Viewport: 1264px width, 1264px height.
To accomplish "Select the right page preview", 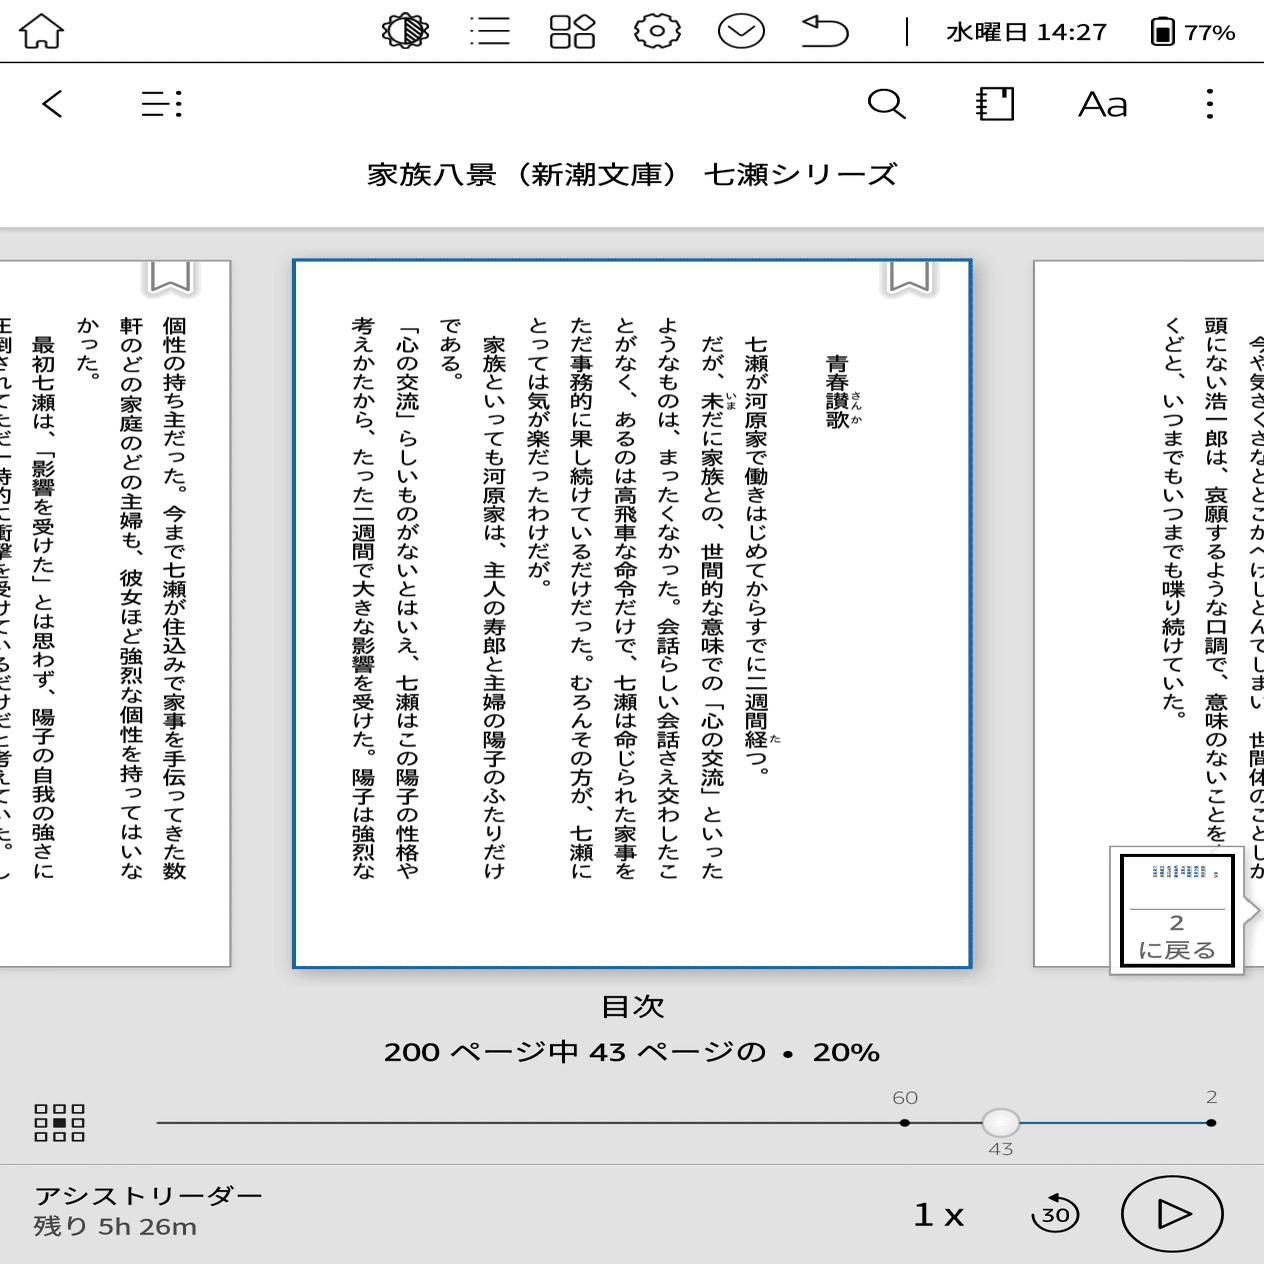I will point(1149,613).
